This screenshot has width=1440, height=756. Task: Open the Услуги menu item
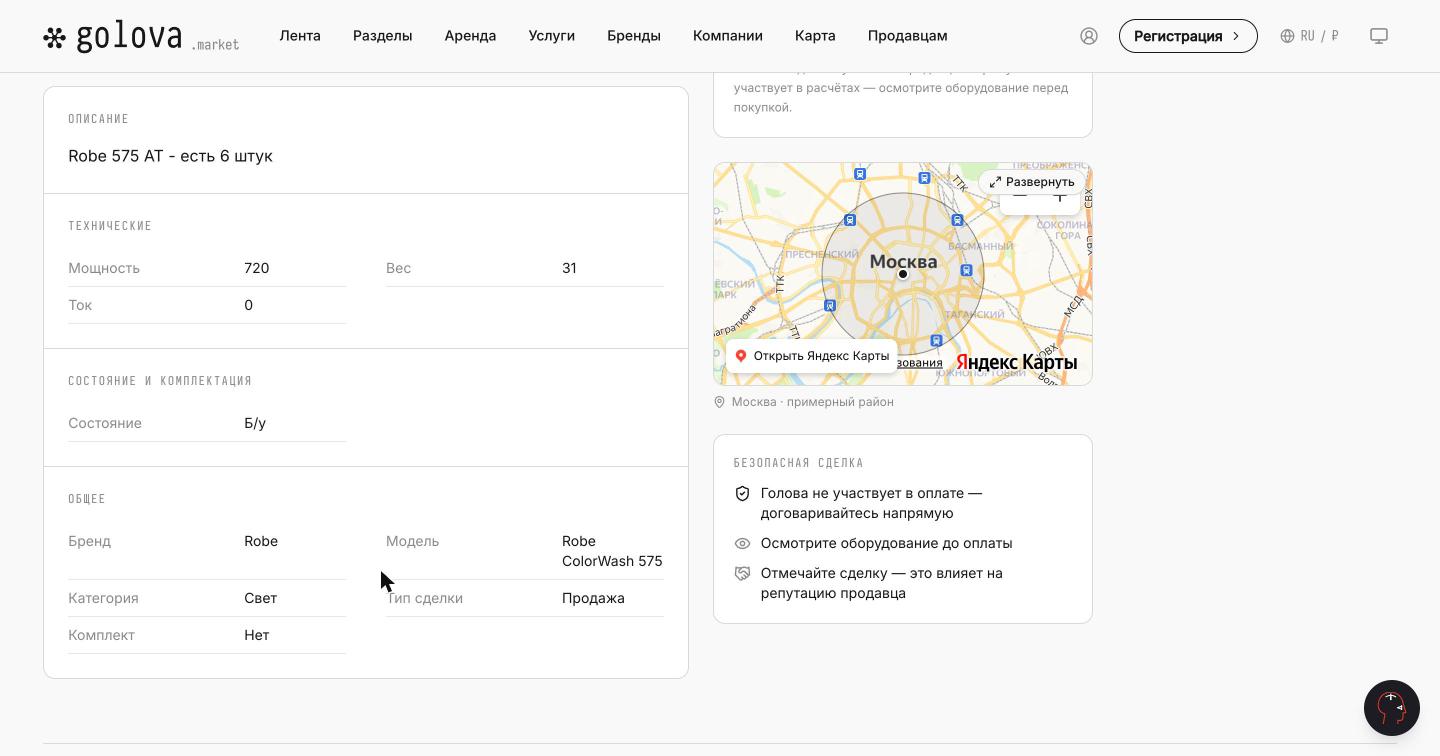coord(552,36)
